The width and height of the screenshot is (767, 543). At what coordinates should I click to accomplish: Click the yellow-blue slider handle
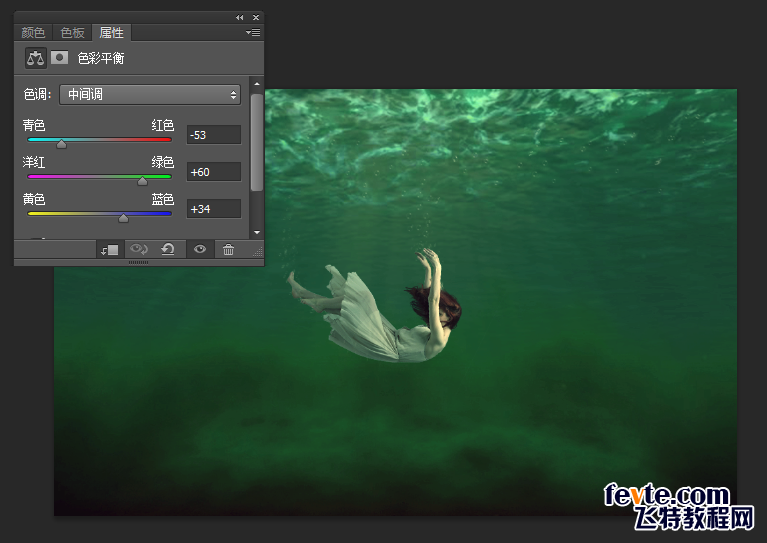[123, 218]
